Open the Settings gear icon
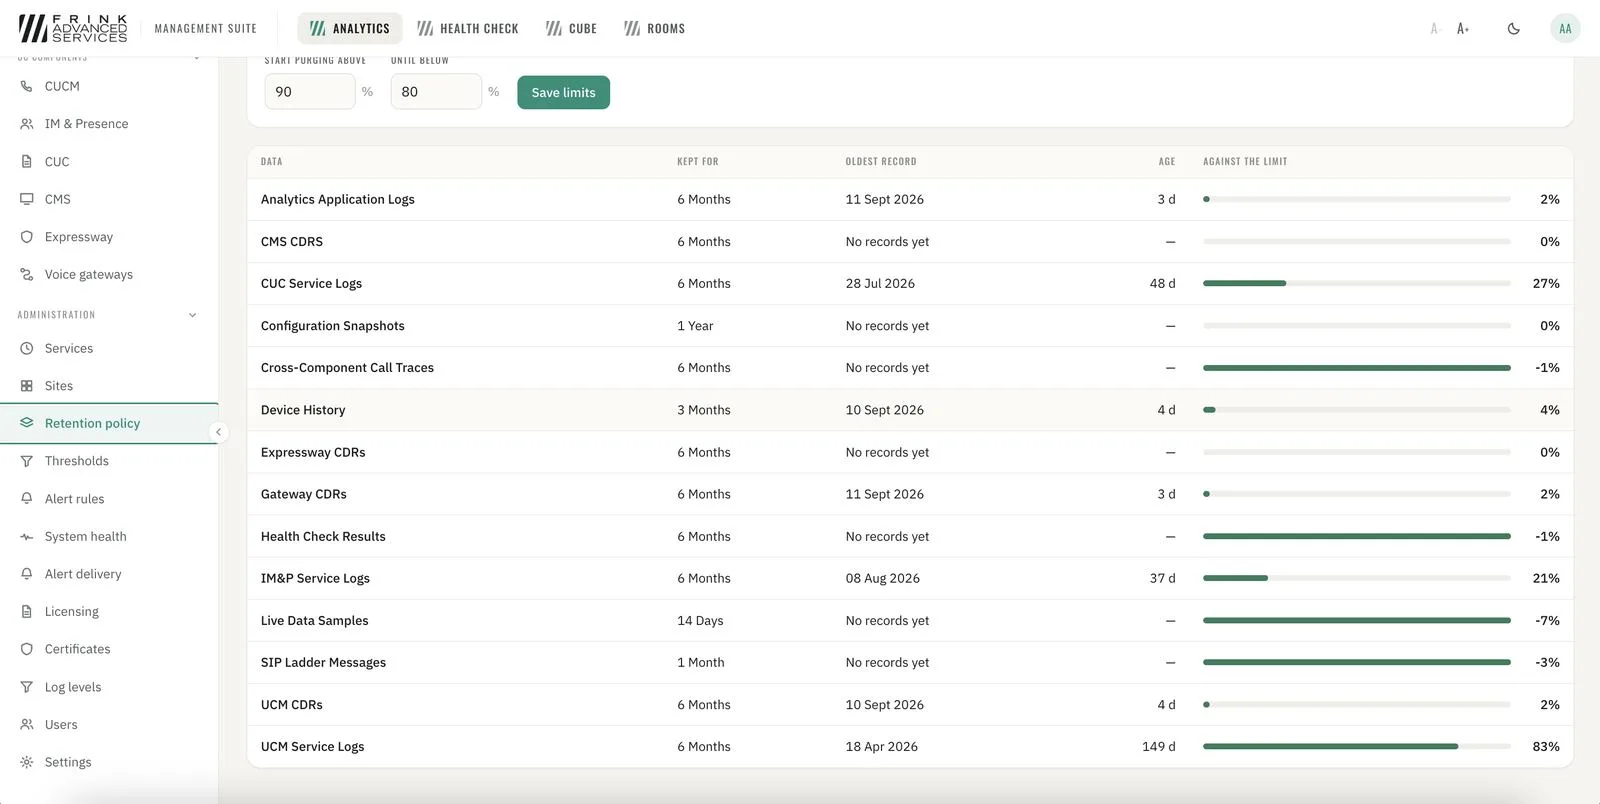Screen dimensions: 1600x804 [27, 762]
